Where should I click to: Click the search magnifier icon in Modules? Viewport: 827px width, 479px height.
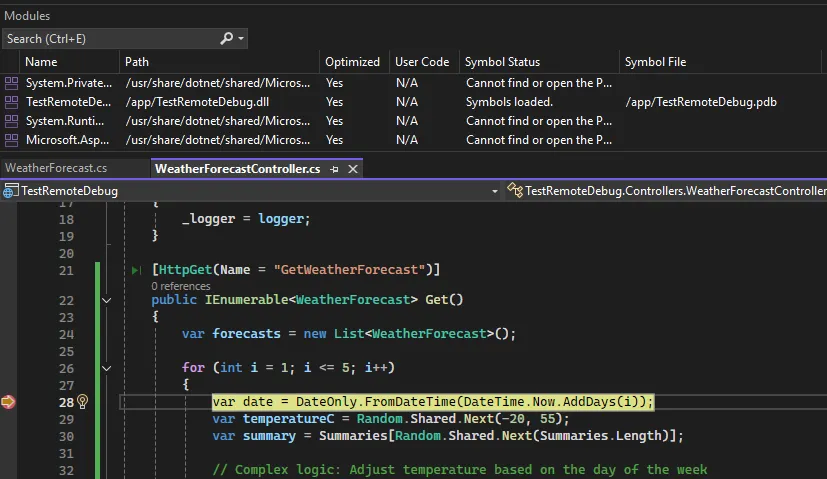pyautogui.click(x=226, y=39)
